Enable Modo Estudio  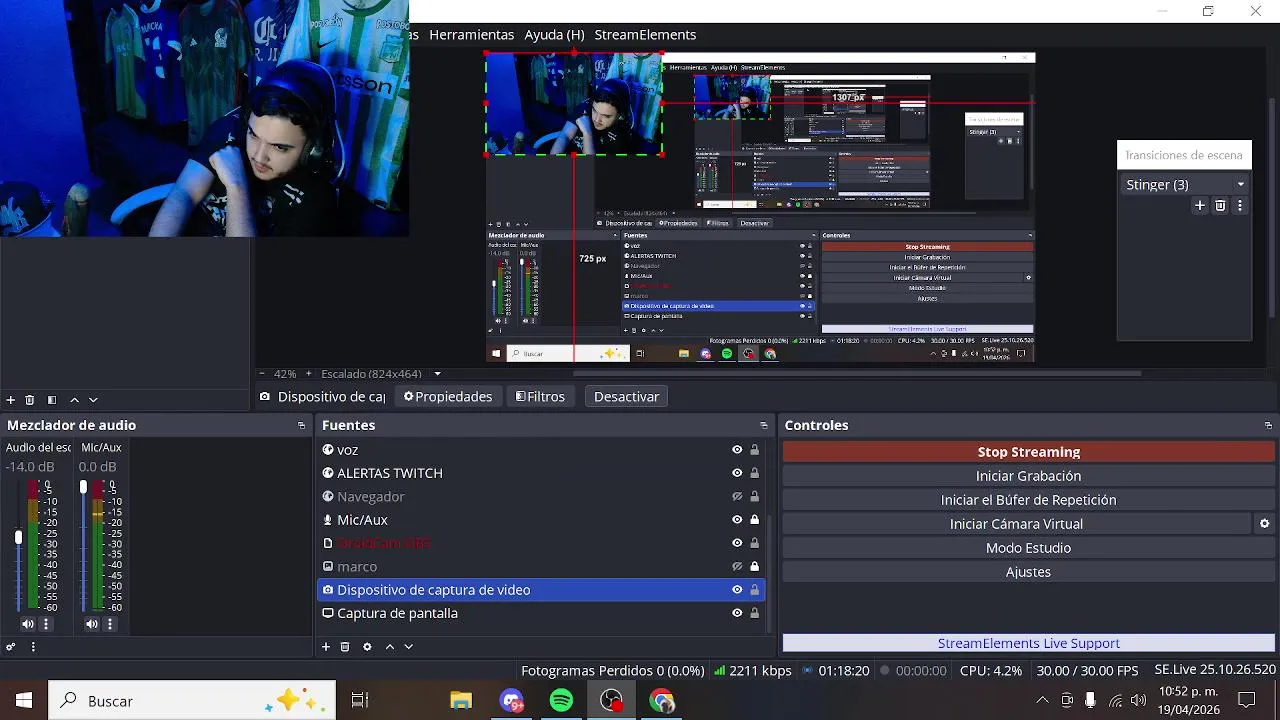[x=1029, y=548]
